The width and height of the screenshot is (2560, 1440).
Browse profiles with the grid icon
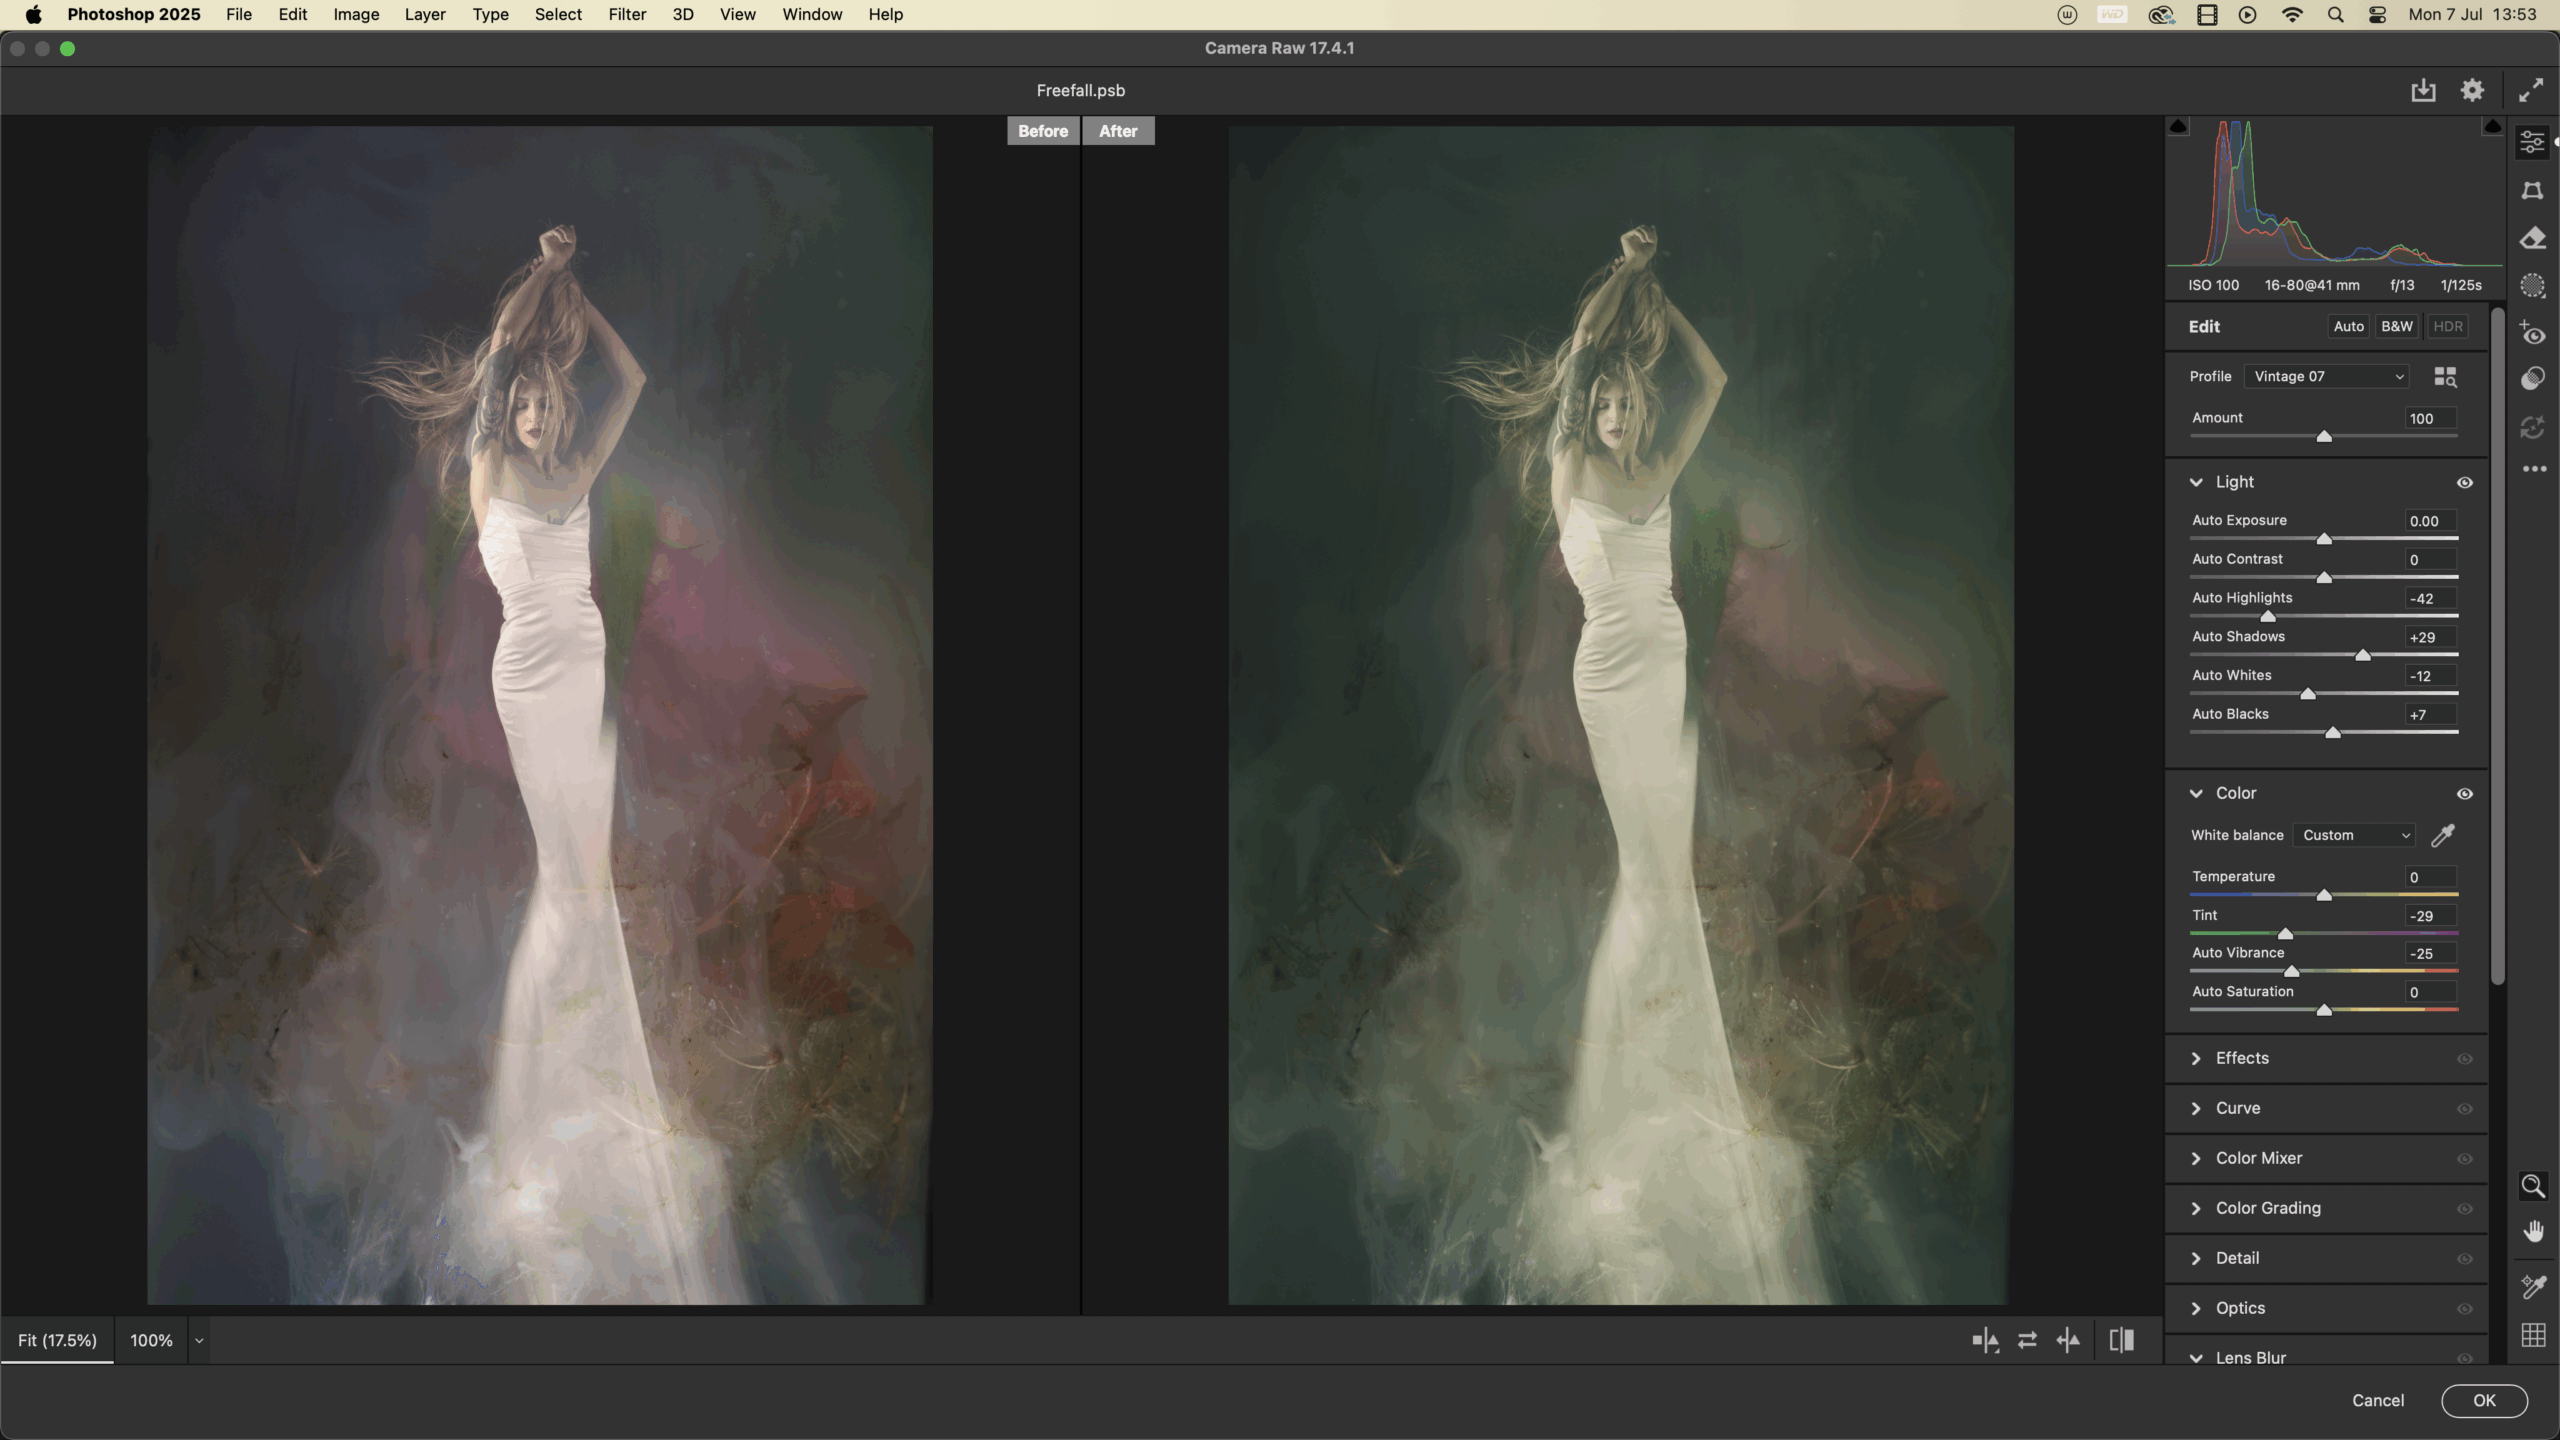pos(2445,377)
